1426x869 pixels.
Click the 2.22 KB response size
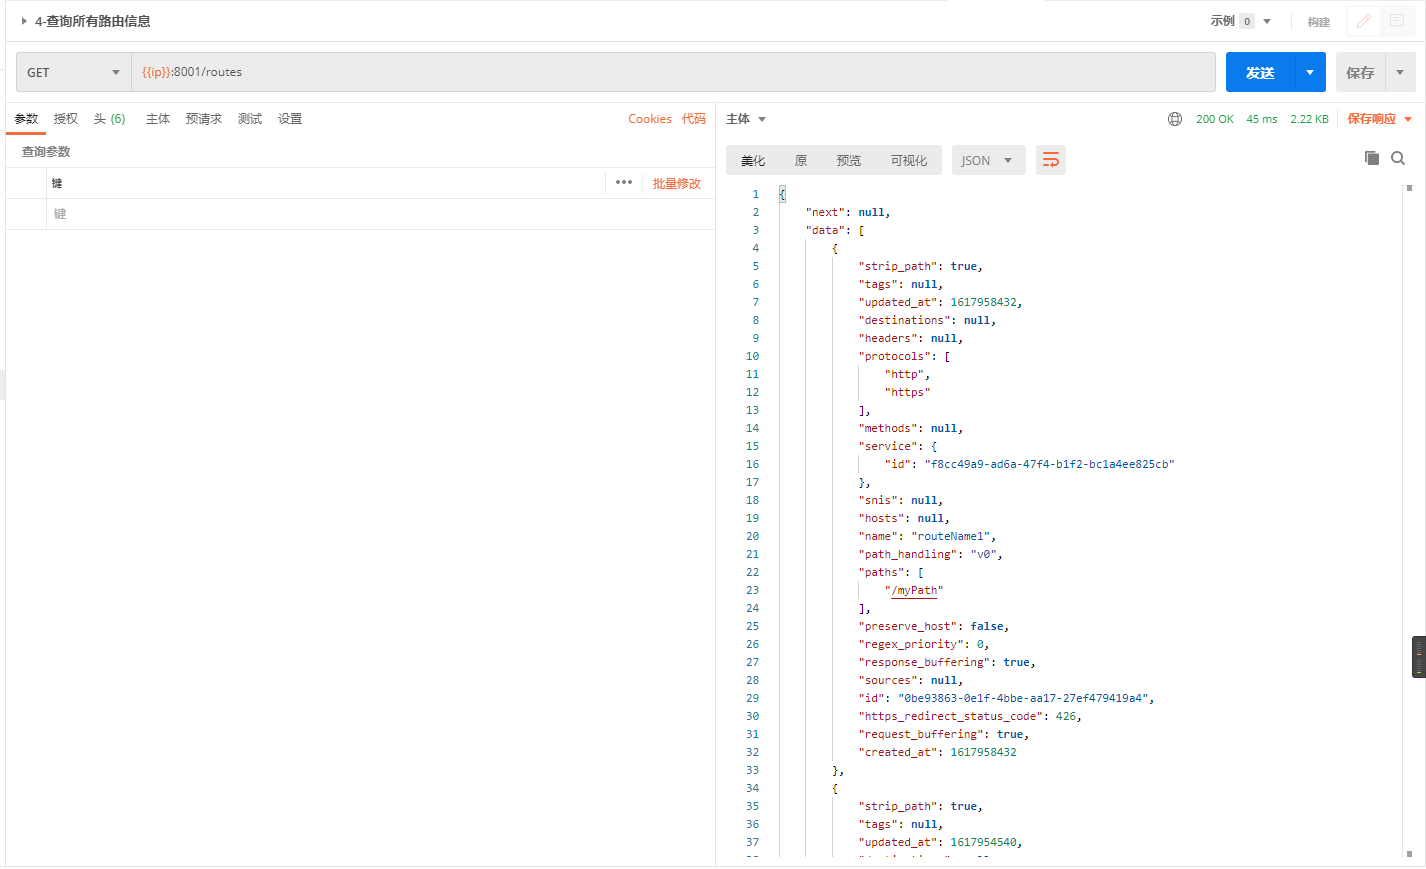[x=1309, y=119]
